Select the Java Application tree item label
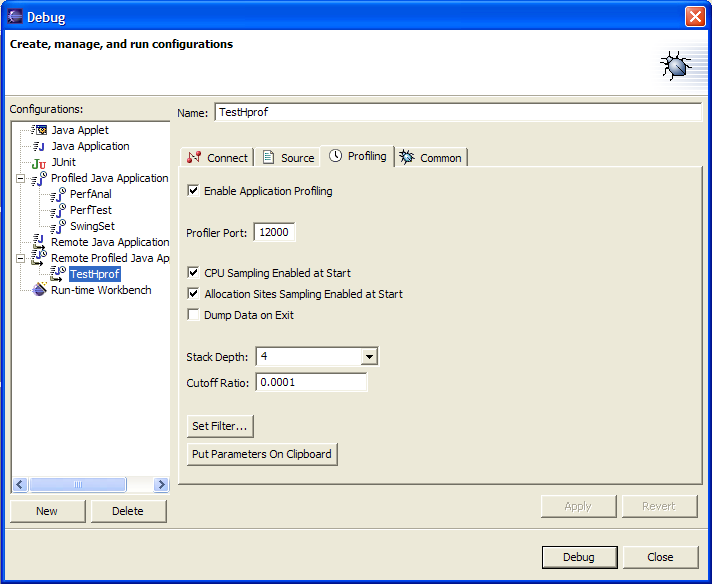 click(90, 146)
